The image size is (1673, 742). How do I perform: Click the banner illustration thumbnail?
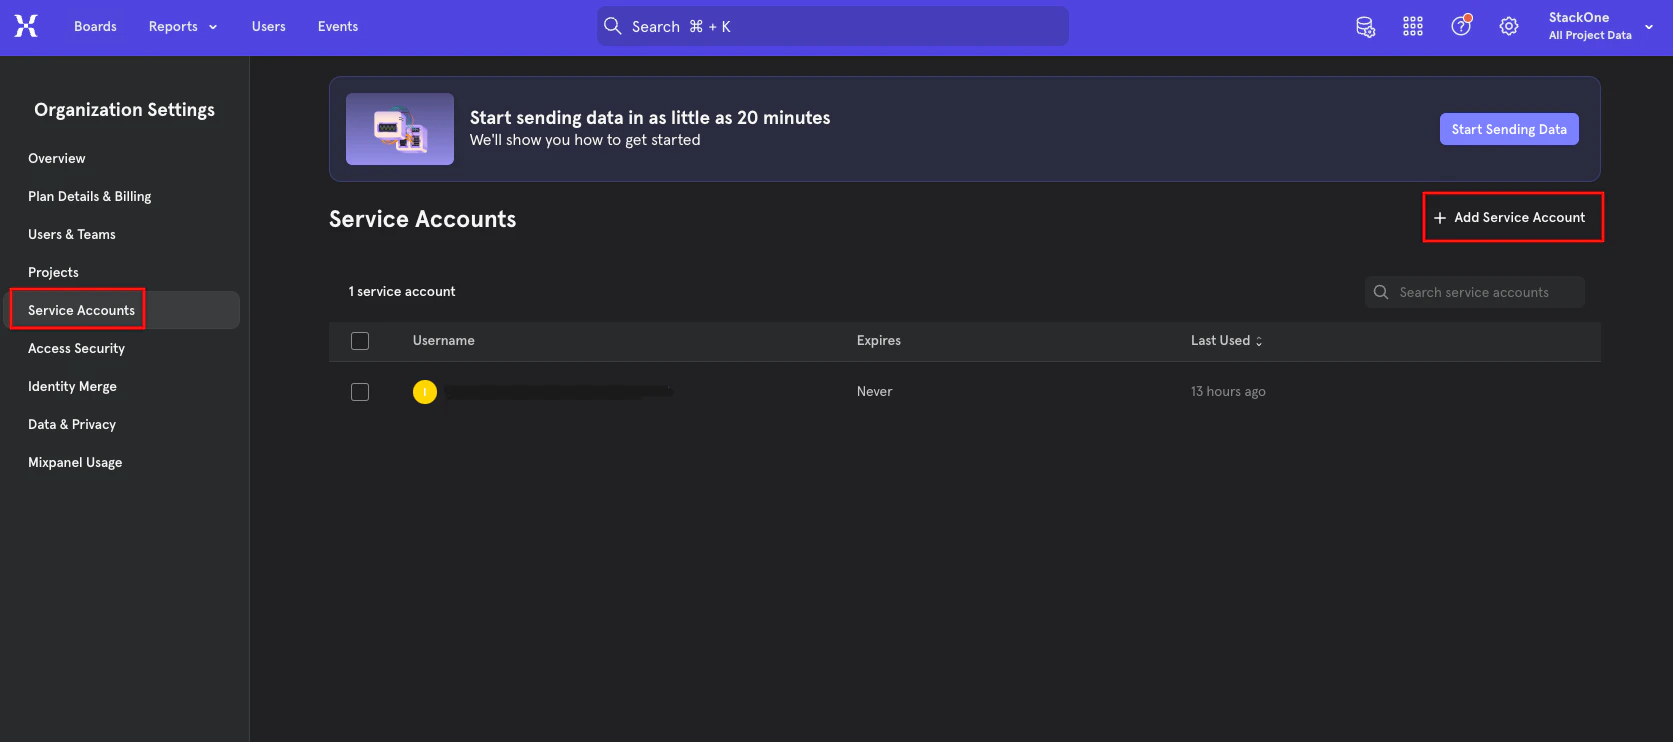pos(400,129)
